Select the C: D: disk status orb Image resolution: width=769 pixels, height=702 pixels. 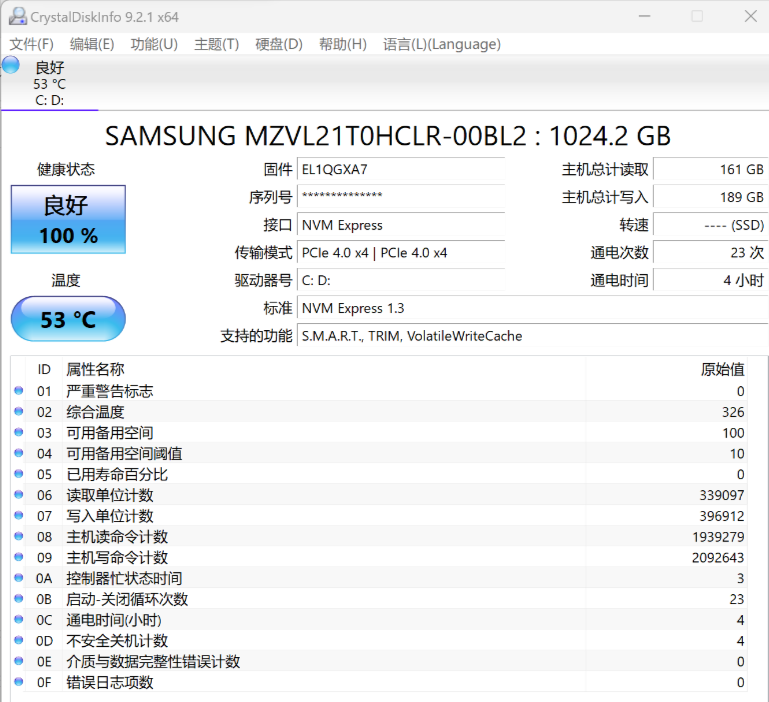(x=10, y=65)
